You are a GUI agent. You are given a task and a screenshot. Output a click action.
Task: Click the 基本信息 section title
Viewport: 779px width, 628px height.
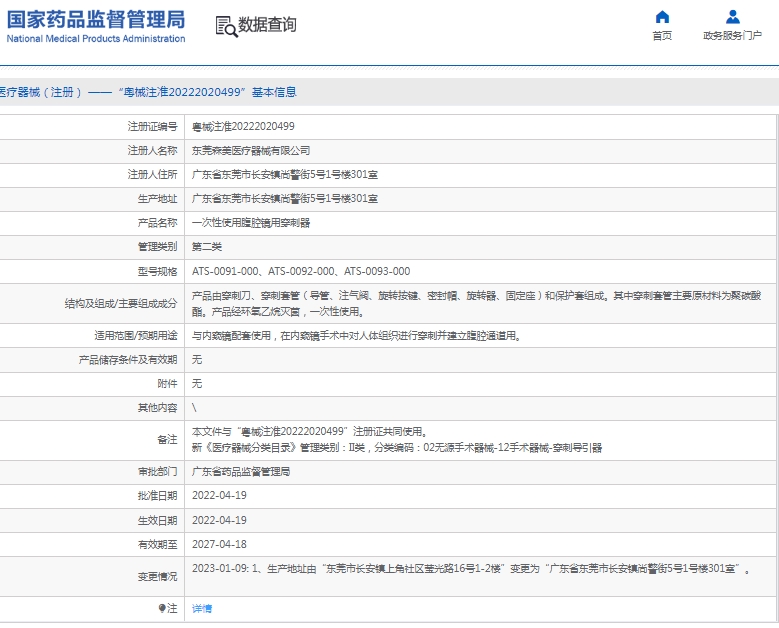274,92
